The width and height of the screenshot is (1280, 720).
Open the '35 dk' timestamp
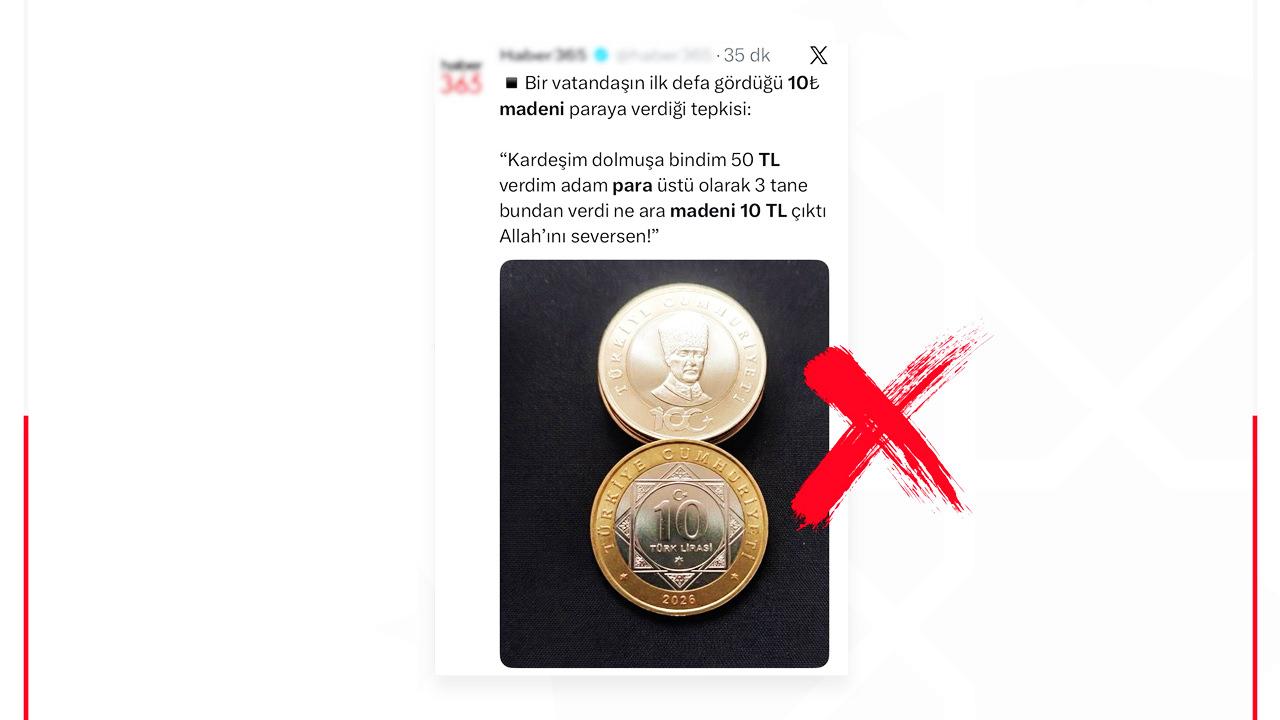point(746,55)
